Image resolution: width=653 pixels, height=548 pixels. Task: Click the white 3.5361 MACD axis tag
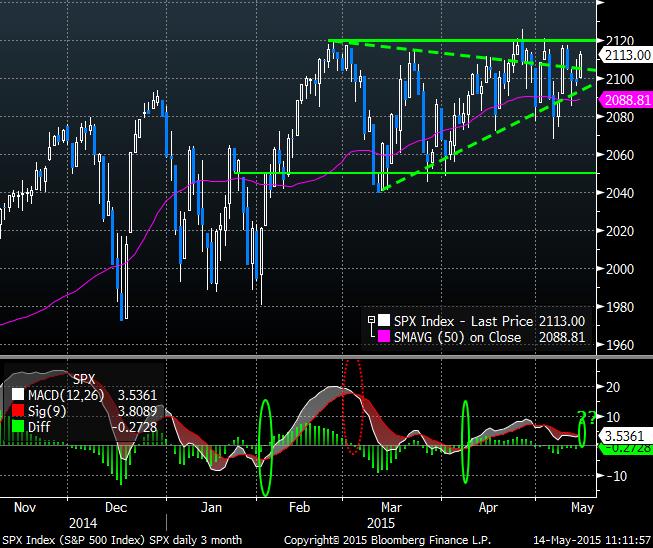point(624,436)
